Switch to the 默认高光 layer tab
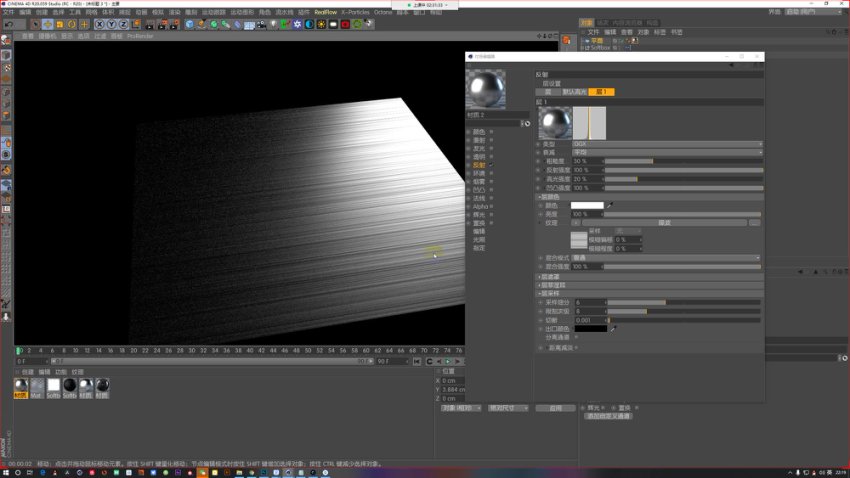 pos(573,92)
